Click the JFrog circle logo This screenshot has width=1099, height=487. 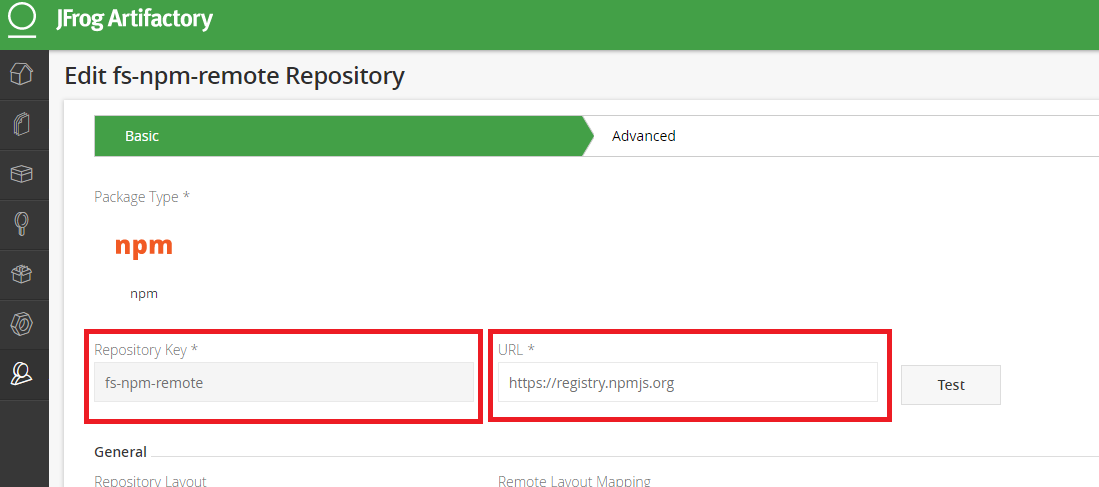[x=22, y=19]
